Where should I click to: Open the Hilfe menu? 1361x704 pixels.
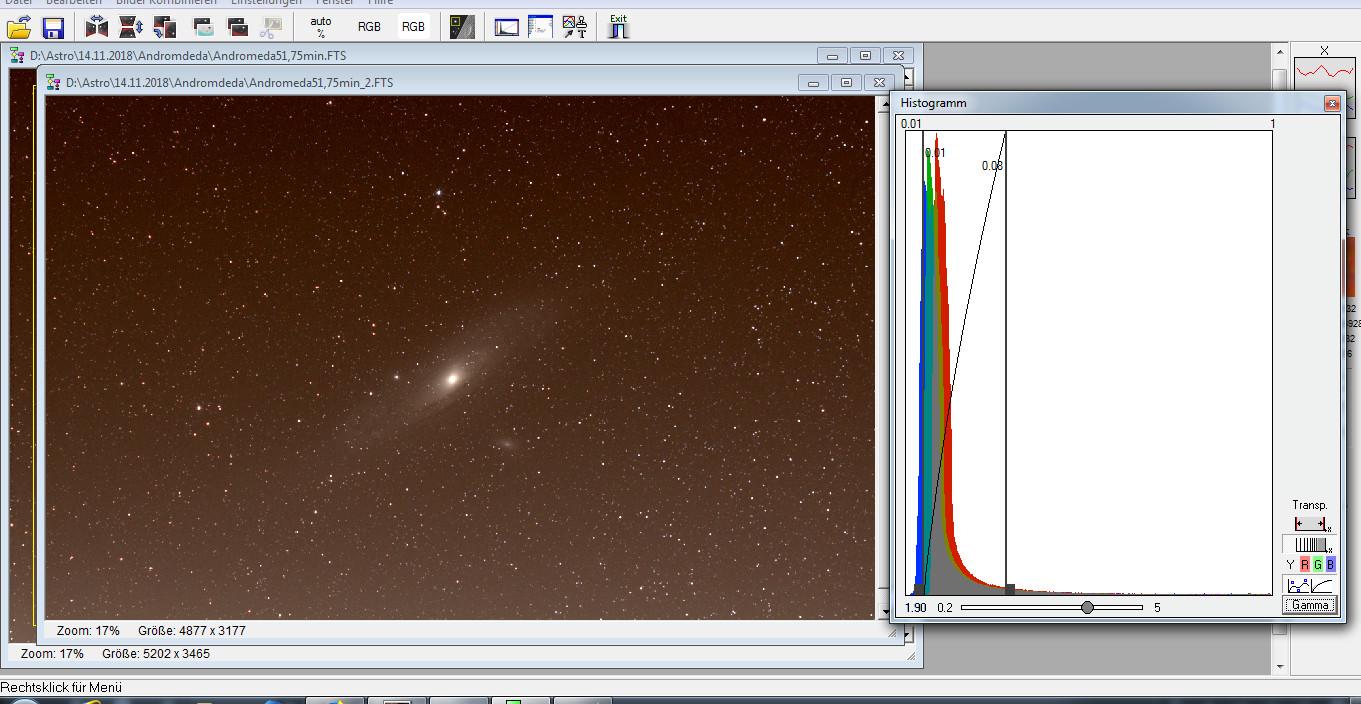coord(381,3)
